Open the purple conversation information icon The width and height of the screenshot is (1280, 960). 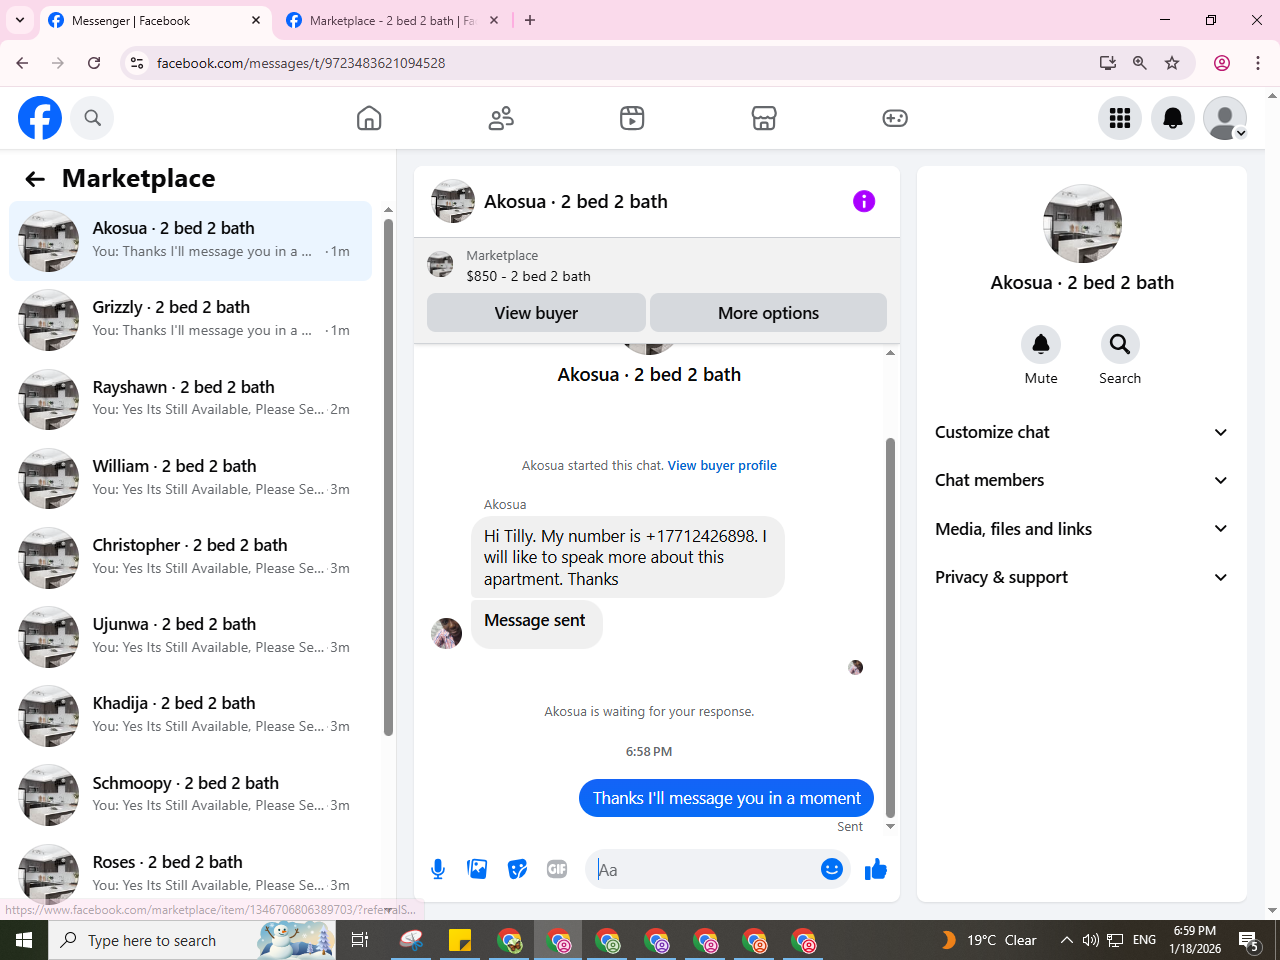tap(864, 201)
